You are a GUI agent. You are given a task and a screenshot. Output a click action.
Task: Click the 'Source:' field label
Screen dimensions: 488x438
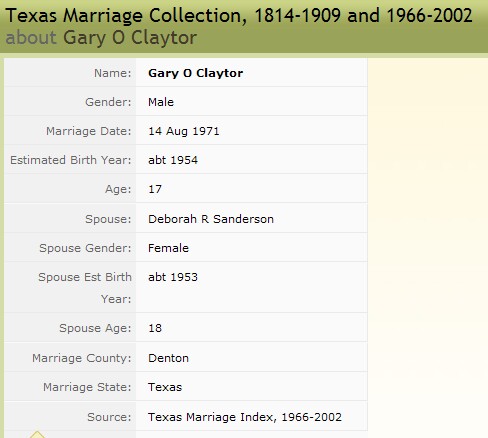(x=109, y=417)
